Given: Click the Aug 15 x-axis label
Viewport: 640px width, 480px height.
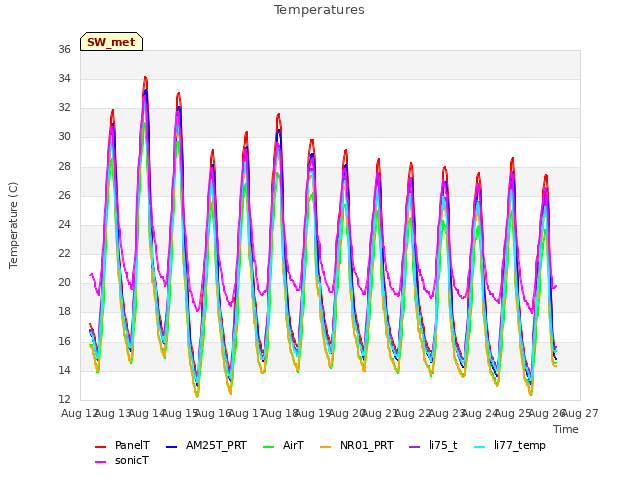Looking at the screenshot, I should click(180, 413).
